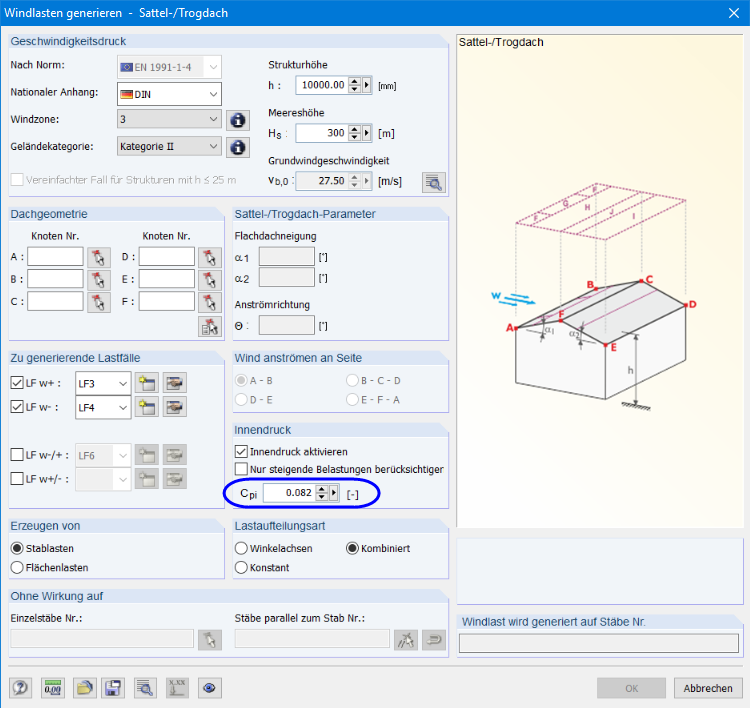Toggle Innendruck aktivieren checkbox
750x708 pixels.
[241, 452]
